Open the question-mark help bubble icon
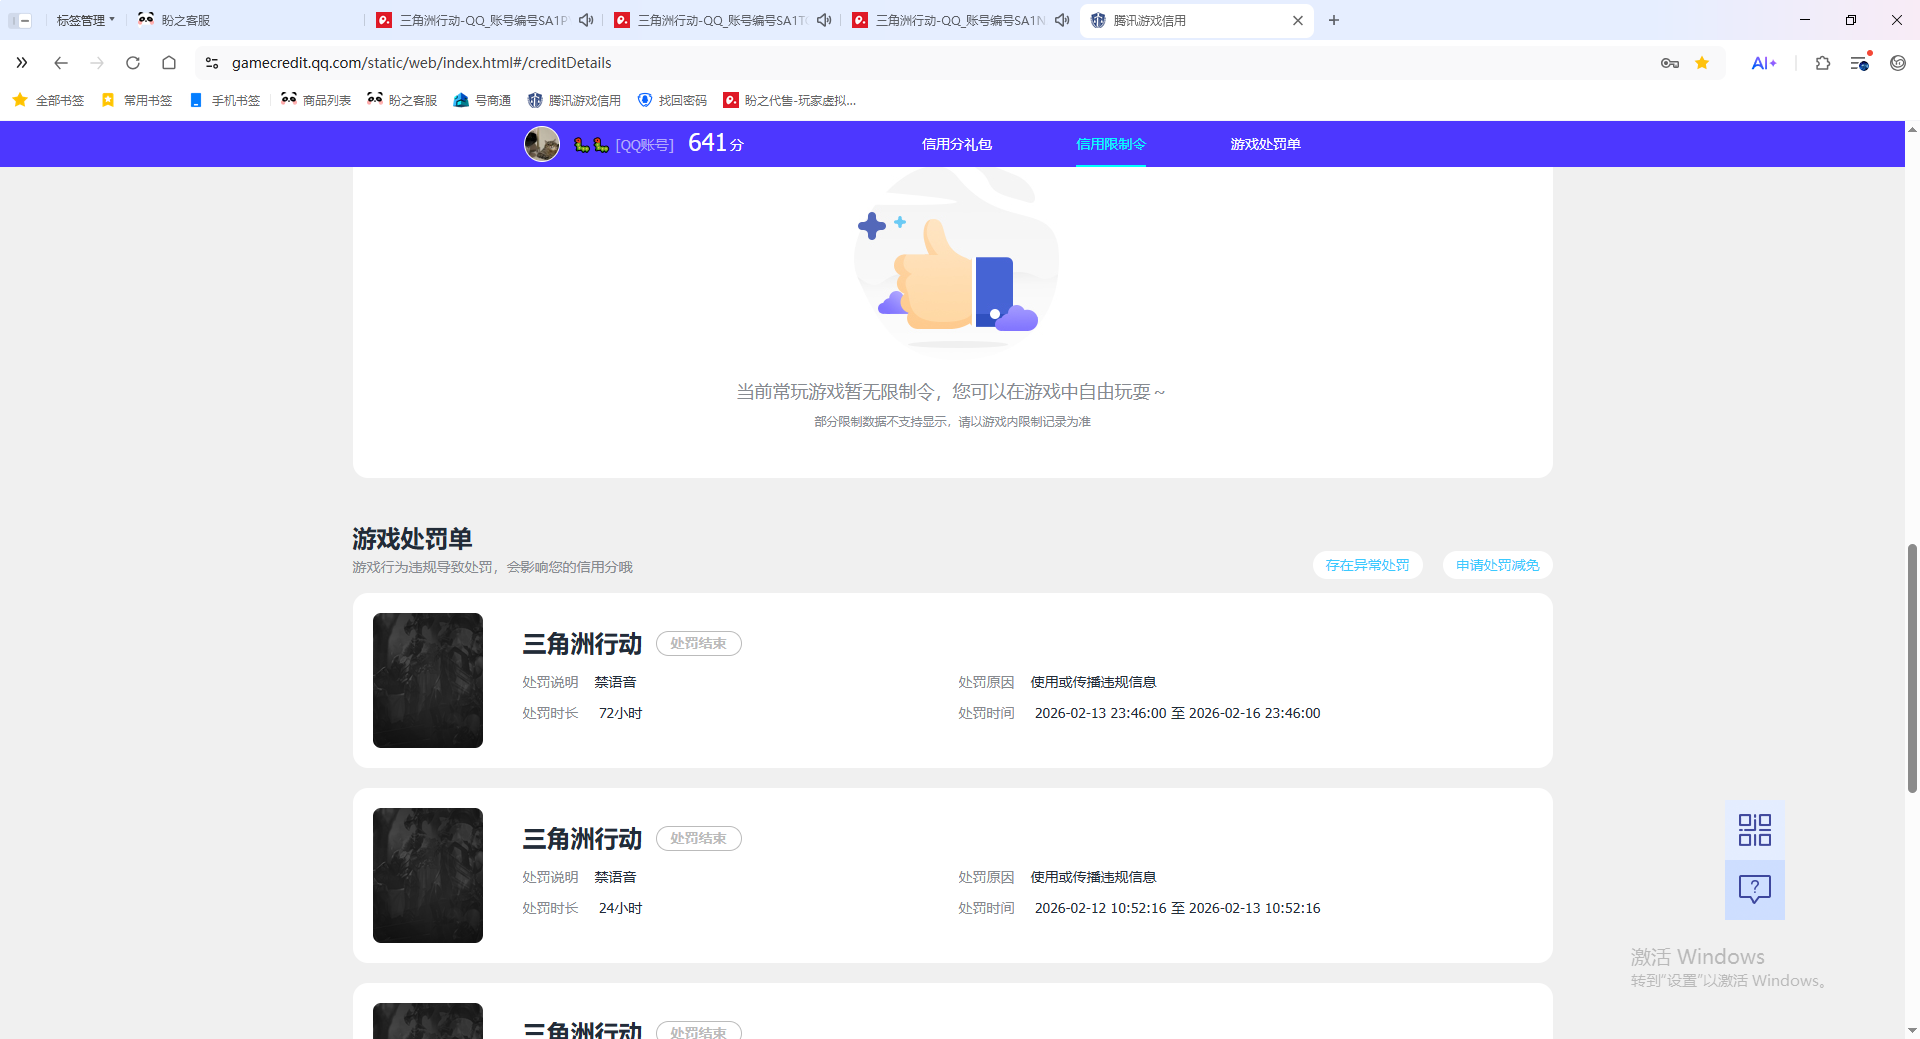 (x=1754, y=889)
